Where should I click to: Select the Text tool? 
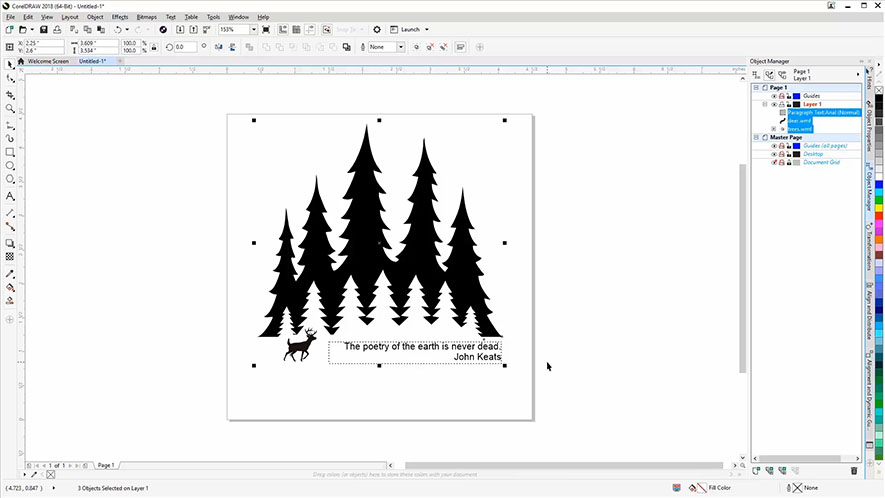(x=10, y=196)
